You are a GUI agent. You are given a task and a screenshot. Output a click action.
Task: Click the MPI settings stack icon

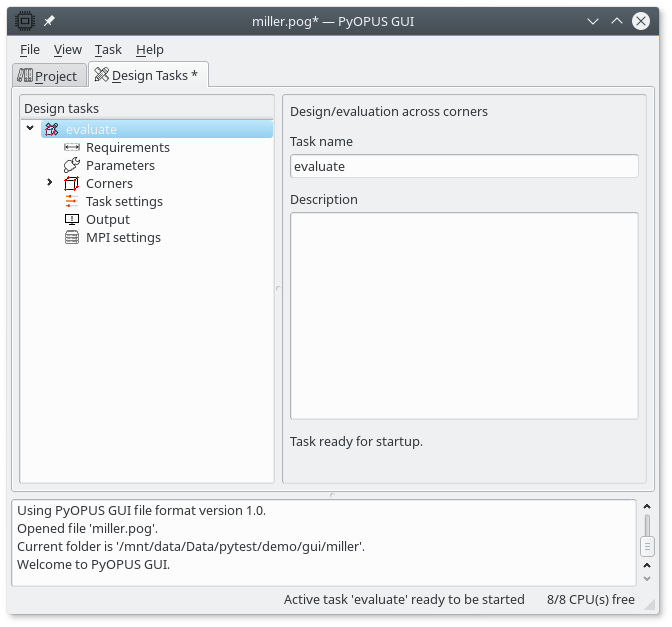coord(71,238)
